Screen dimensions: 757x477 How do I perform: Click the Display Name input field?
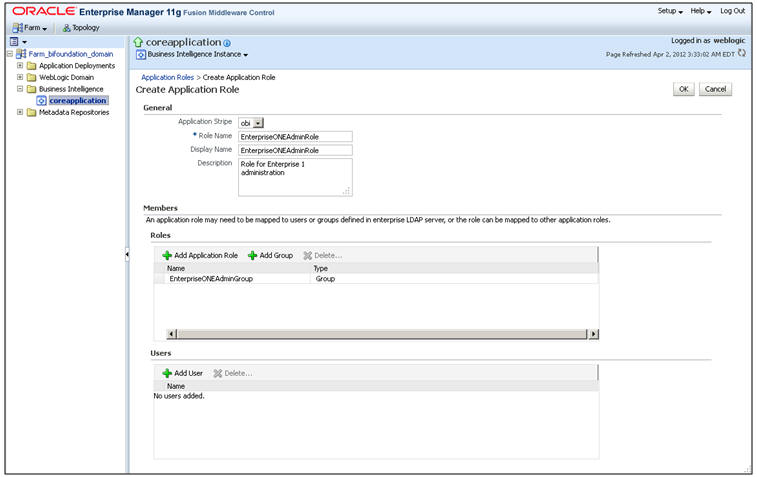(295, 150)
